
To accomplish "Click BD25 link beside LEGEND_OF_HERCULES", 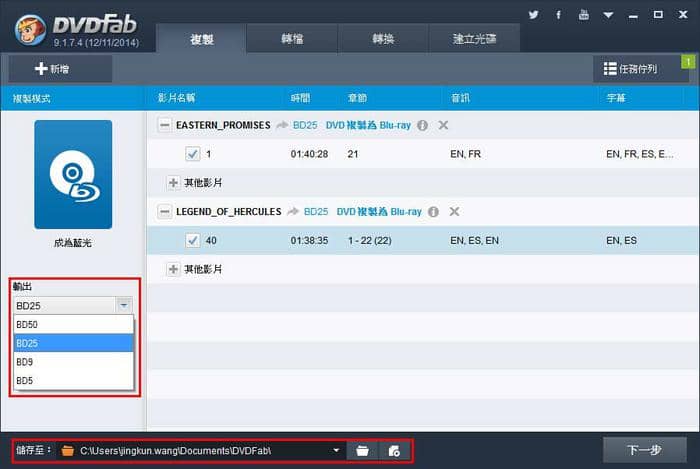I will [316, 212].
